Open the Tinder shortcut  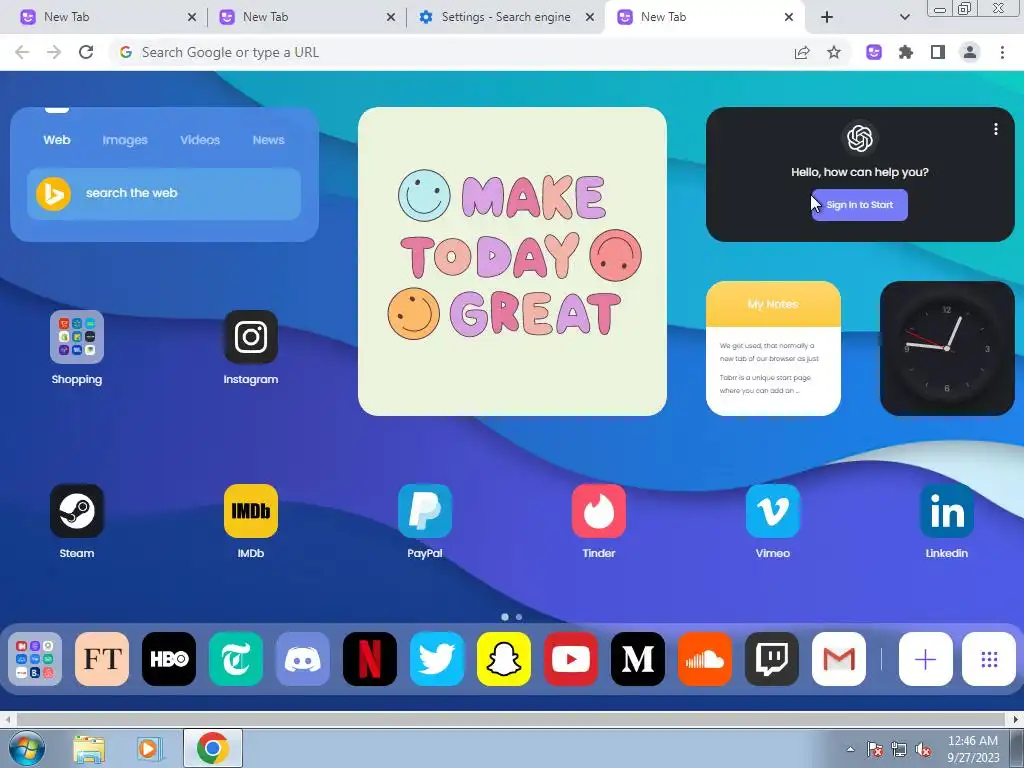point(599,511)
